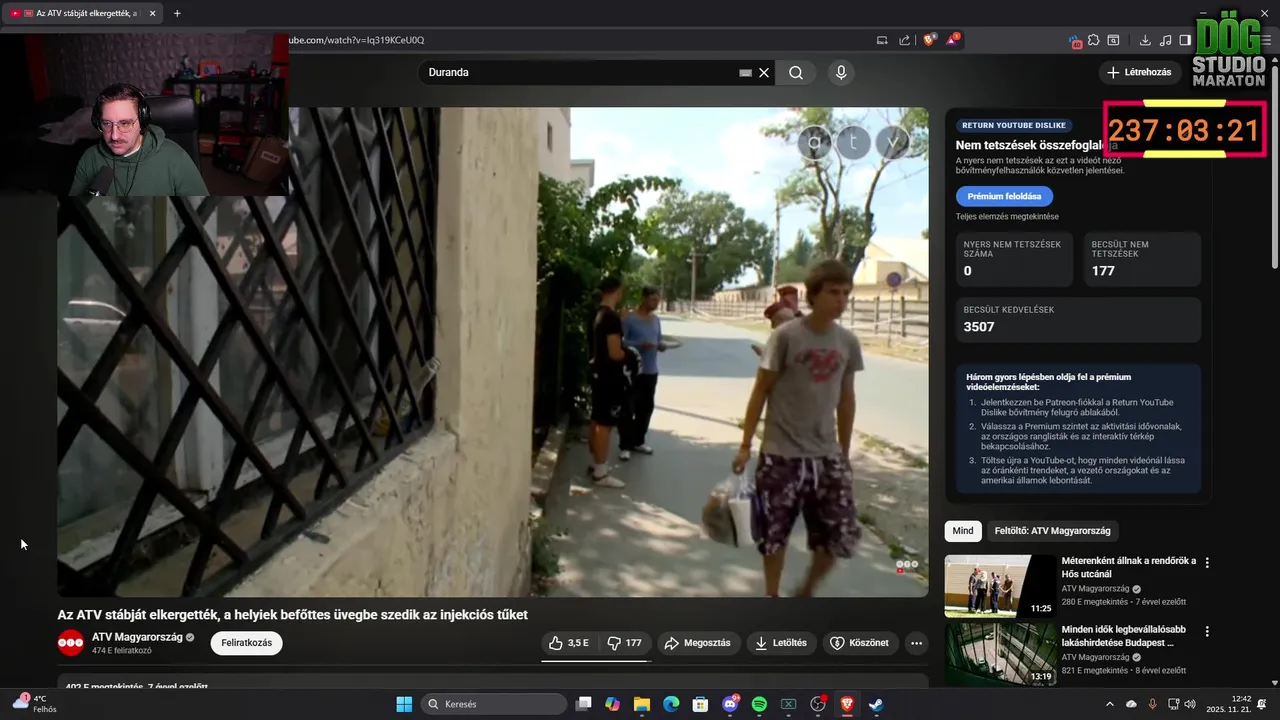Click the Brave Shields lion icon in address bar
The width and height of the screenshot is (1280, 720).
930,40
